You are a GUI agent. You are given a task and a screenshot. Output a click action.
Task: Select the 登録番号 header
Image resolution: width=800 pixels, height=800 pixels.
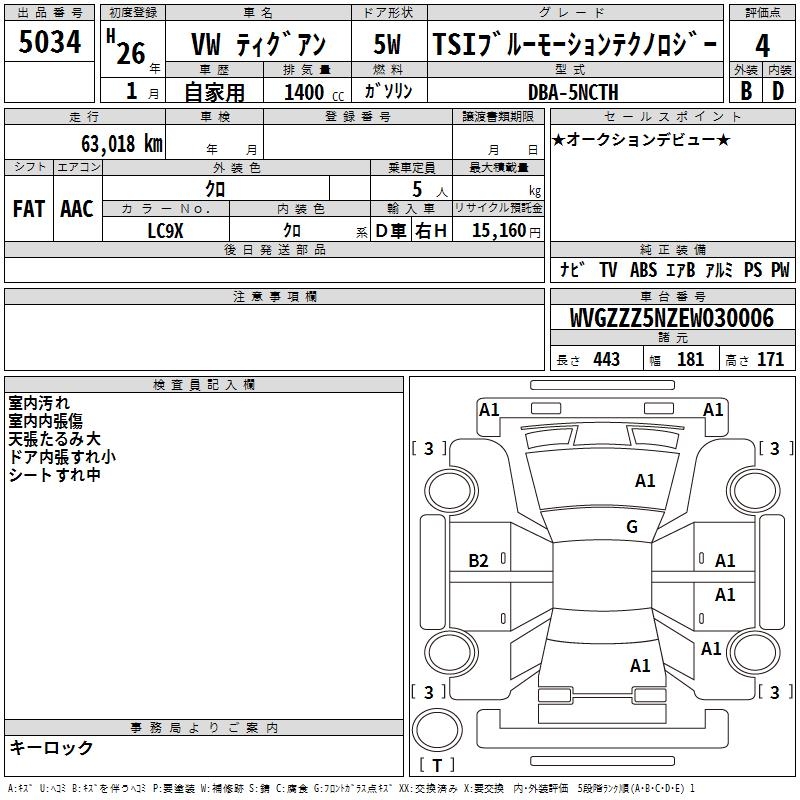358,117
